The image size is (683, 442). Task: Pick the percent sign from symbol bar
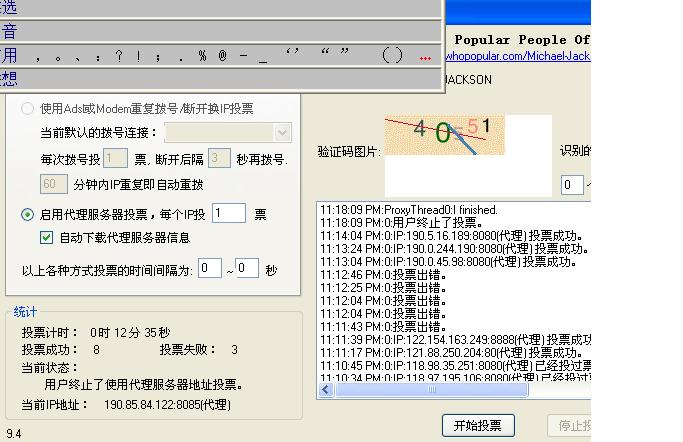point(202,56)
